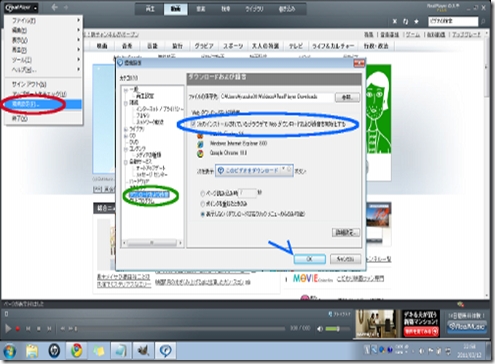Select DVD in the category tree
495x364 pixels.
click(134, 142)
